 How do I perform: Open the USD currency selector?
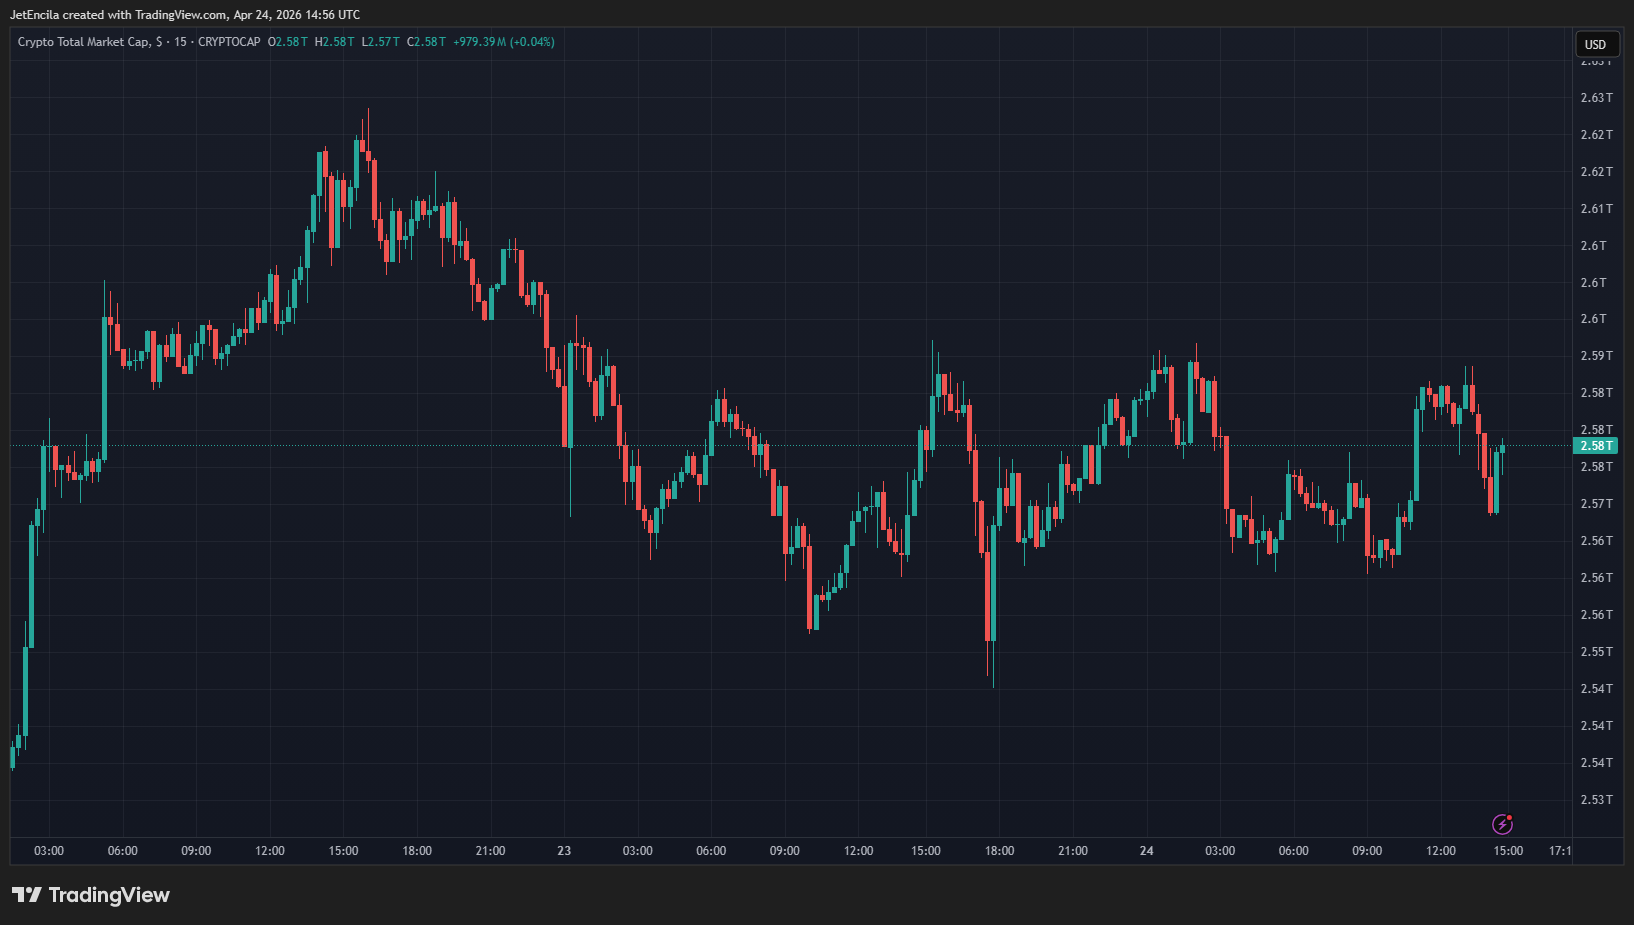(x=1596, y=44)
